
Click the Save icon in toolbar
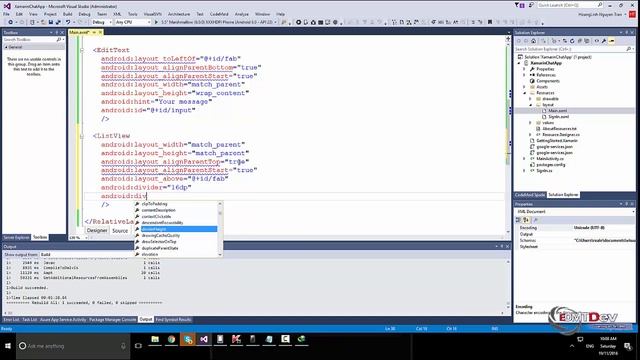[51, 22]
